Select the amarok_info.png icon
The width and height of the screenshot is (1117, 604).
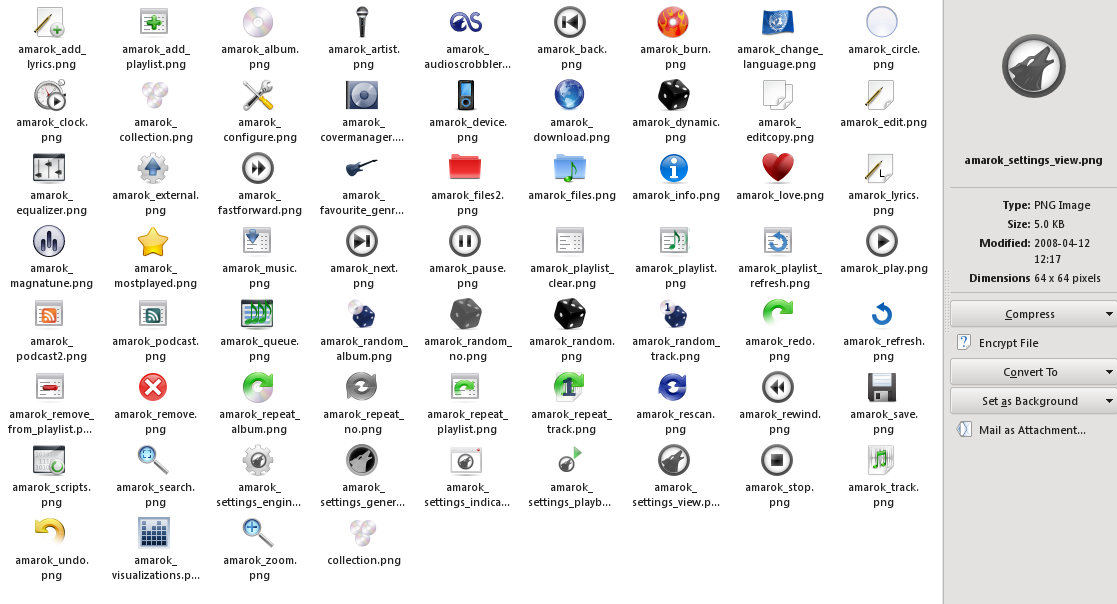coord(674,169)
